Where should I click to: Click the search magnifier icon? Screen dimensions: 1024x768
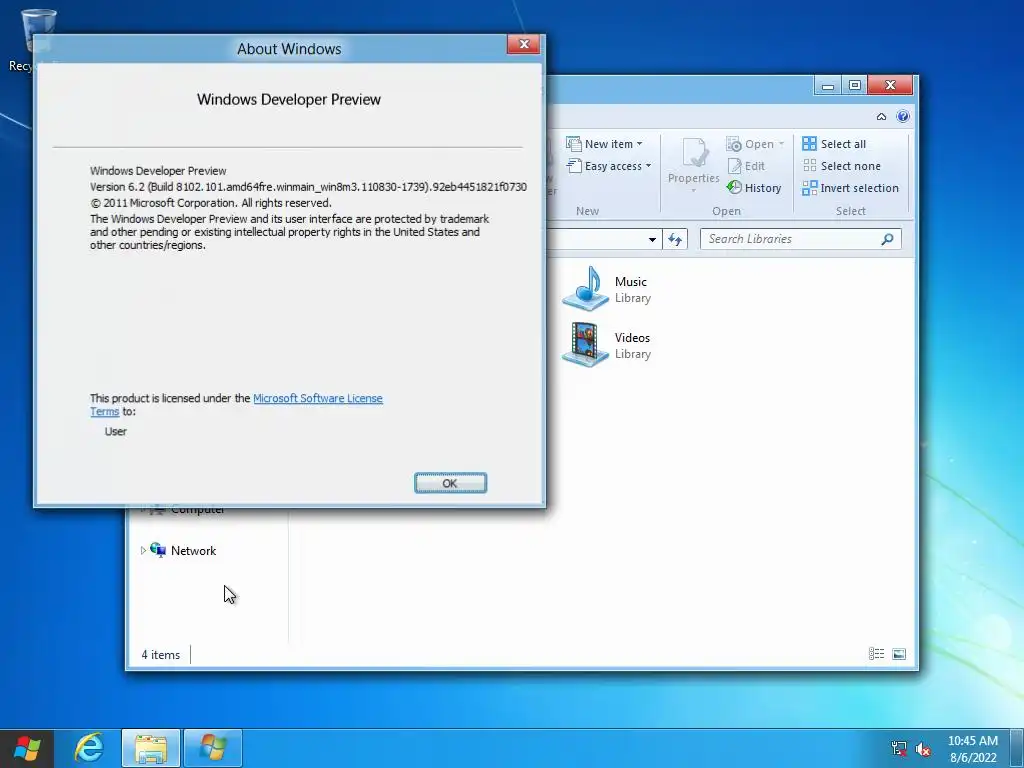coord(888,239)
